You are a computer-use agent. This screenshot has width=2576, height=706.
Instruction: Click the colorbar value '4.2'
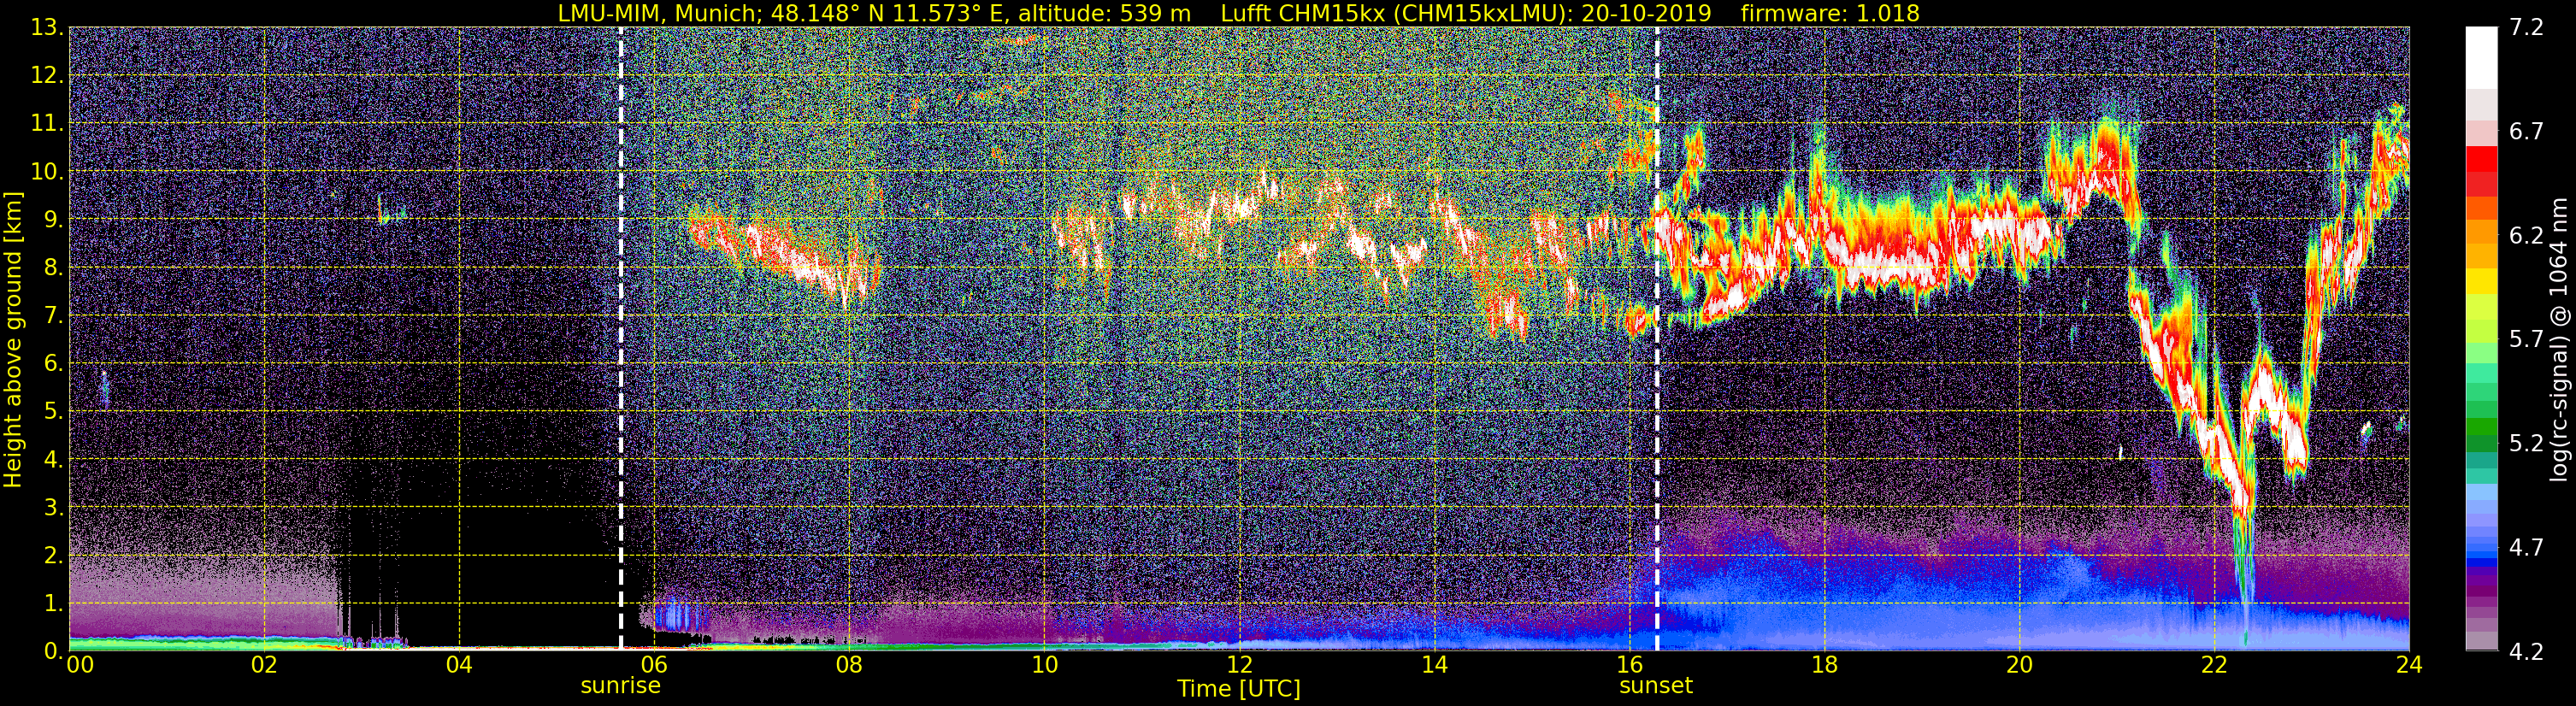(2526, 652)
